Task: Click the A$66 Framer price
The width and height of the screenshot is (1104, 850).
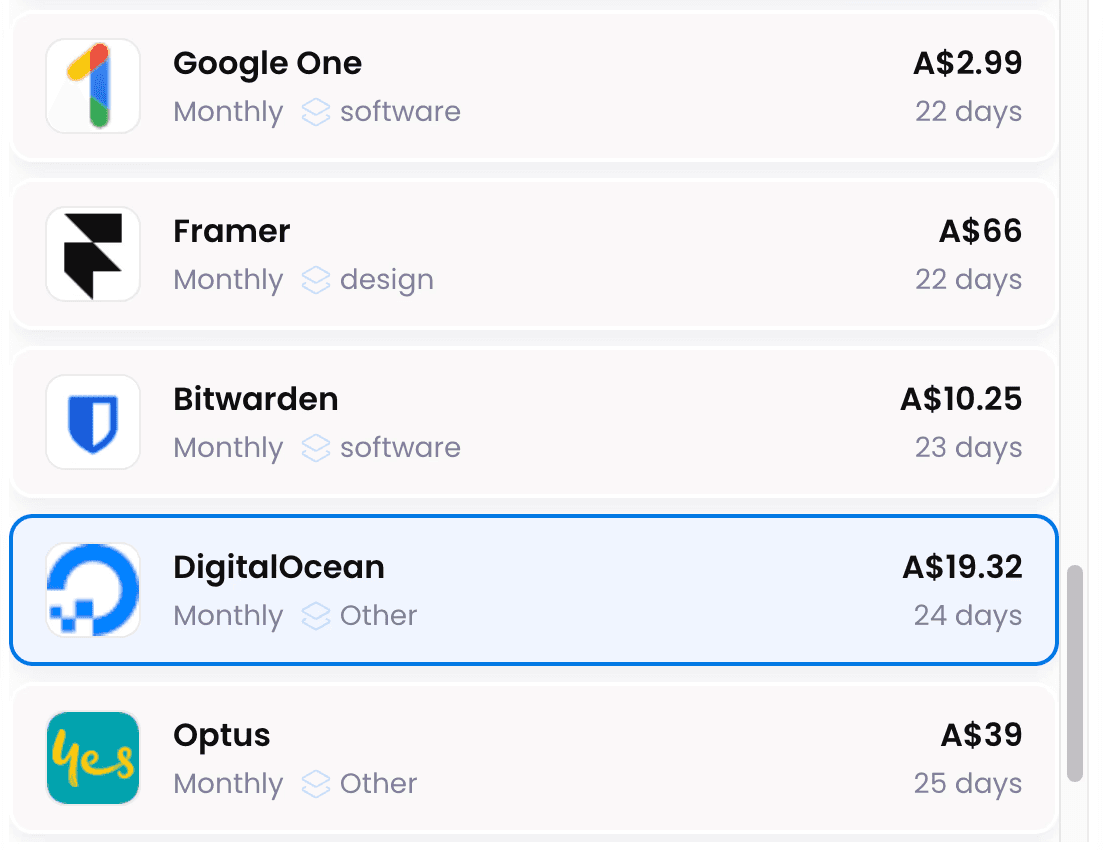Action: [x=980, y=231]
